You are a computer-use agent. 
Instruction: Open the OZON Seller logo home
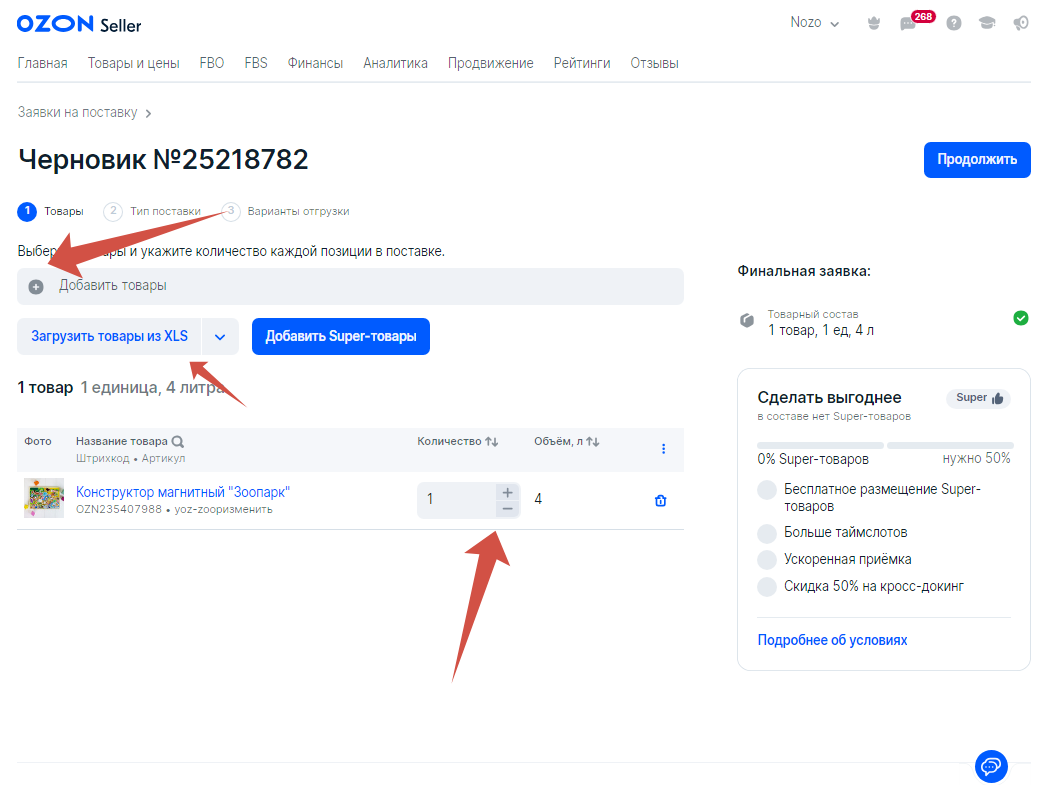(79, 24)
